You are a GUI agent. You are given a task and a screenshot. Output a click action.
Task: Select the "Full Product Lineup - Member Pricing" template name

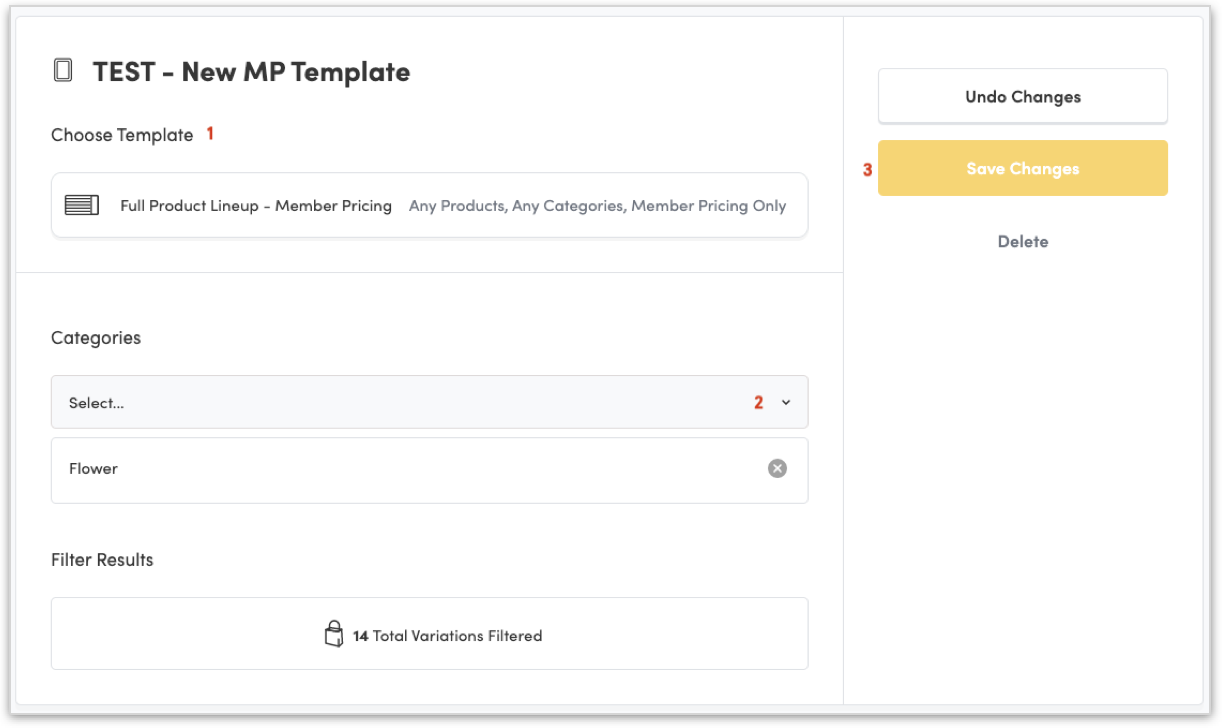pos(256,206)
